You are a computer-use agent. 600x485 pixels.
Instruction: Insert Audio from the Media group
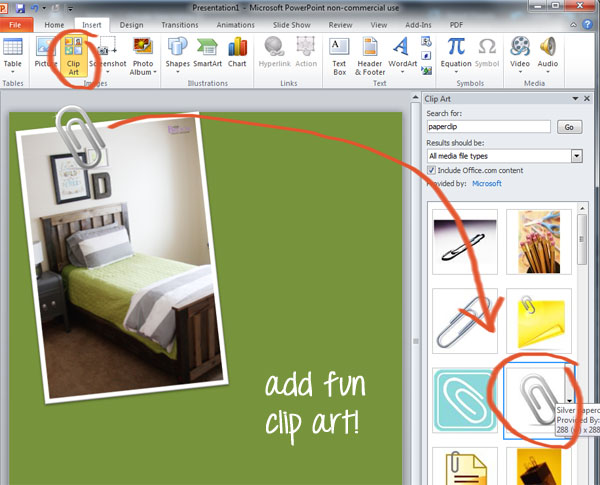click(548, 56)
